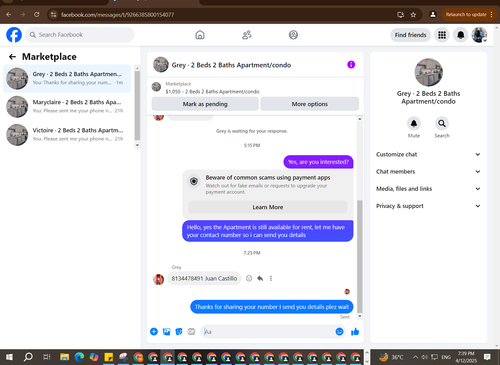Click Learn More on scam warning
Viewport: 500px width, 365px height.
268,207
